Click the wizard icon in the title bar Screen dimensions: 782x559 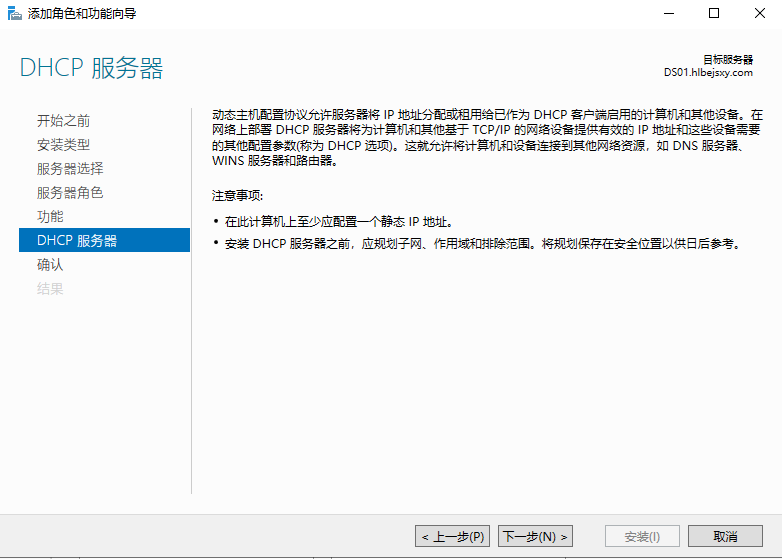pyautogui.click(x=14, y=14)
